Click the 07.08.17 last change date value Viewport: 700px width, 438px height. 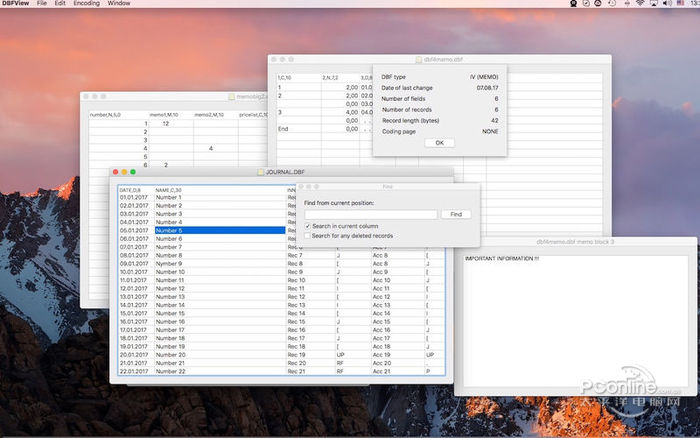[487, 88]
